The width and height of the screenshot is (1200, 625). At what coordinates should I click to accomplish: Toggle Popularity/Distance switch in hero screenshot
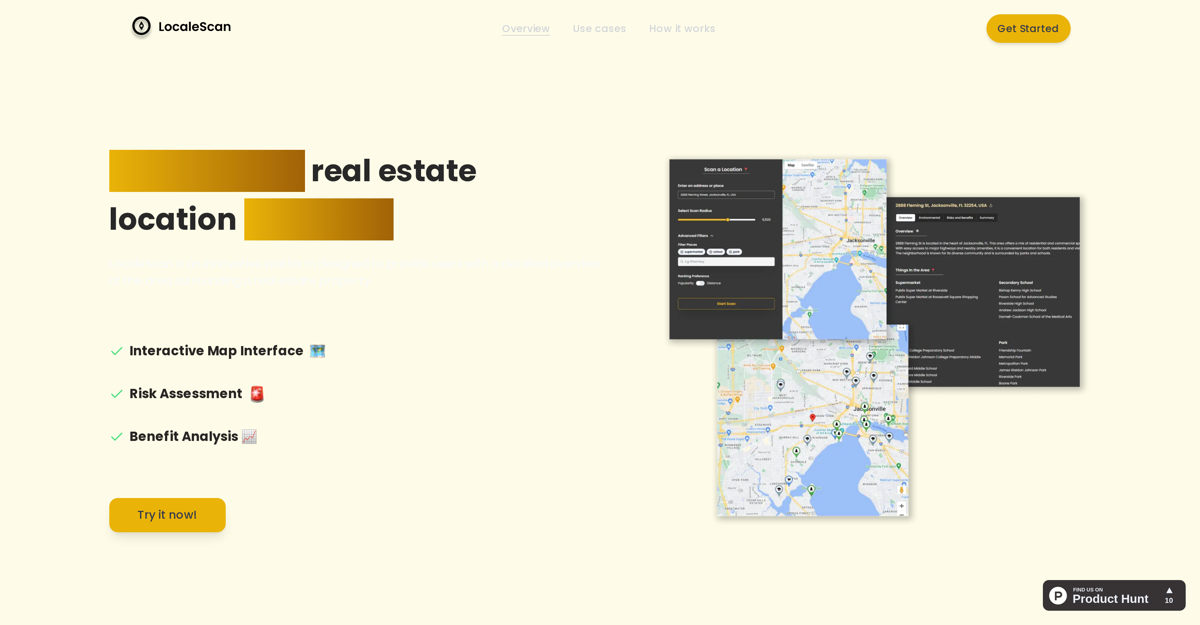pos(700,283)
